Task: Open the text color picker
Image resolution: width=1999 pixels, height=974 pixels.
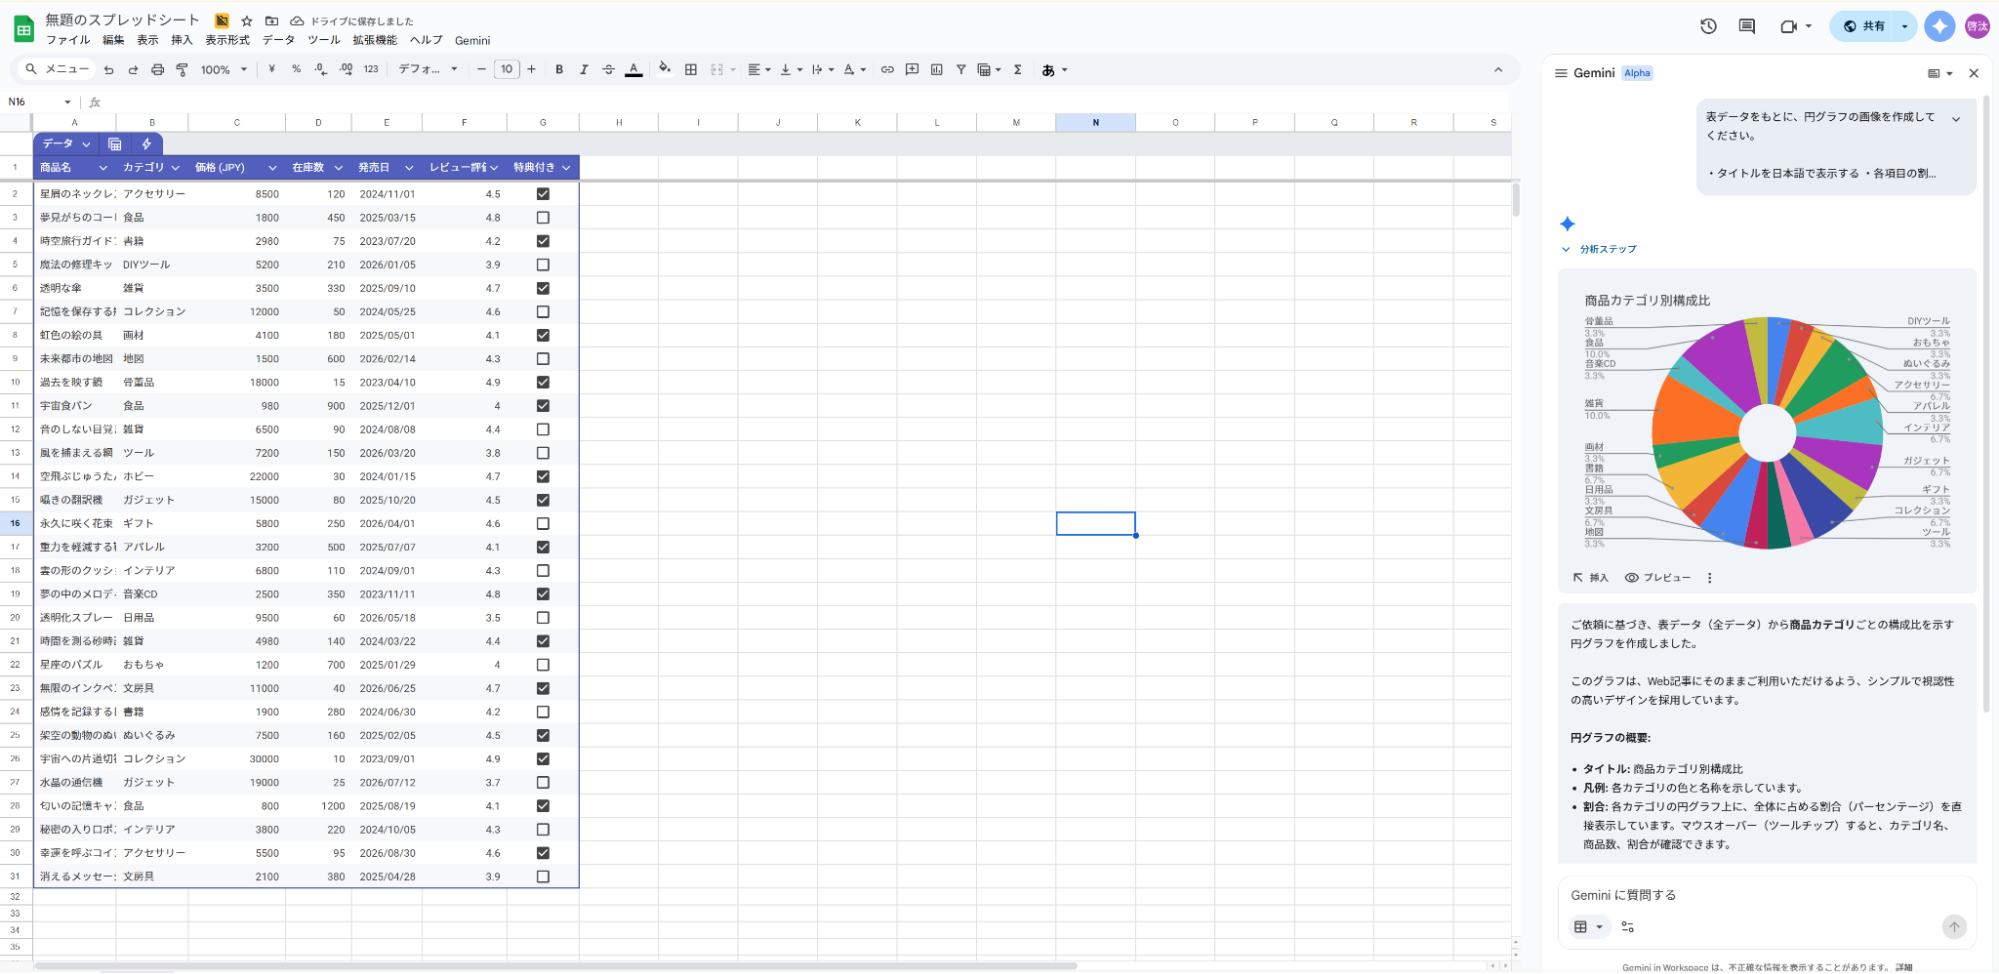Action: tap(634, 70)
